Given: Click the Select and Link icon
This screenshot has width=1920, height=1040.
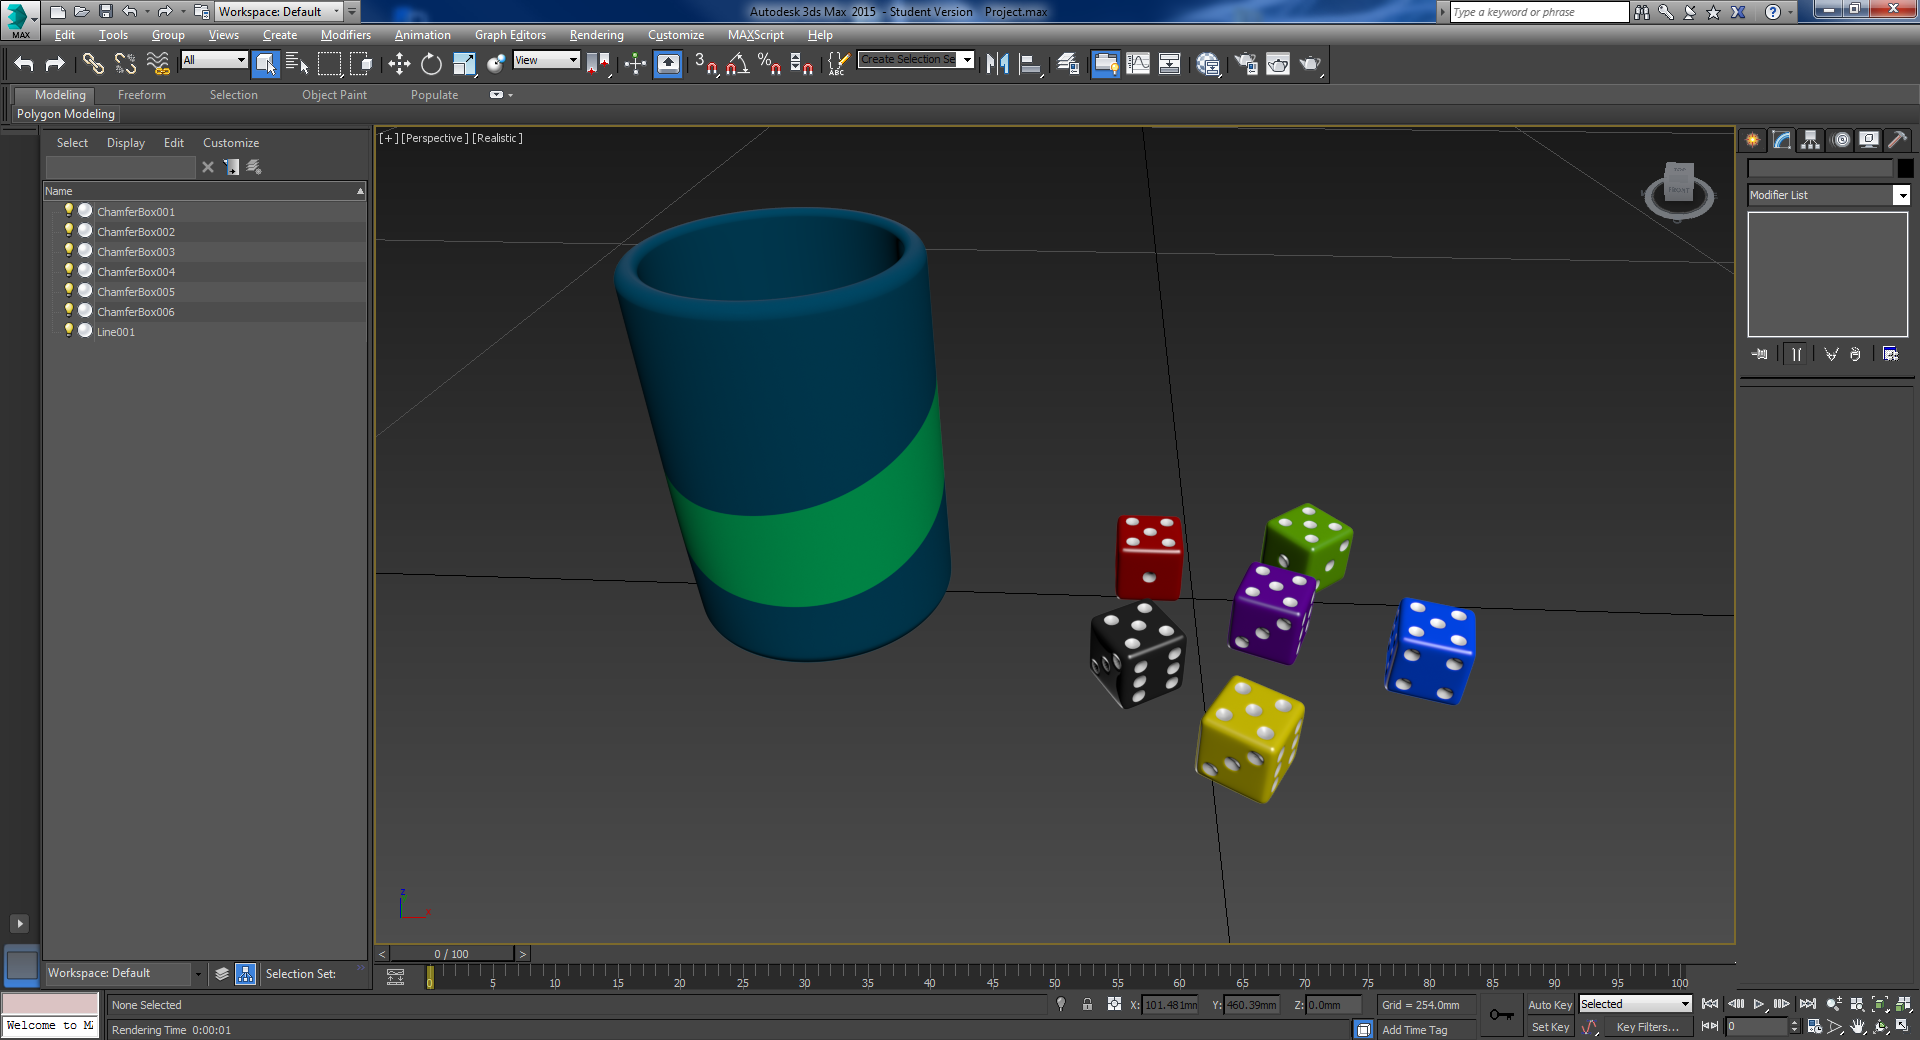Looking at the screenshot, I should coord(93,64).
